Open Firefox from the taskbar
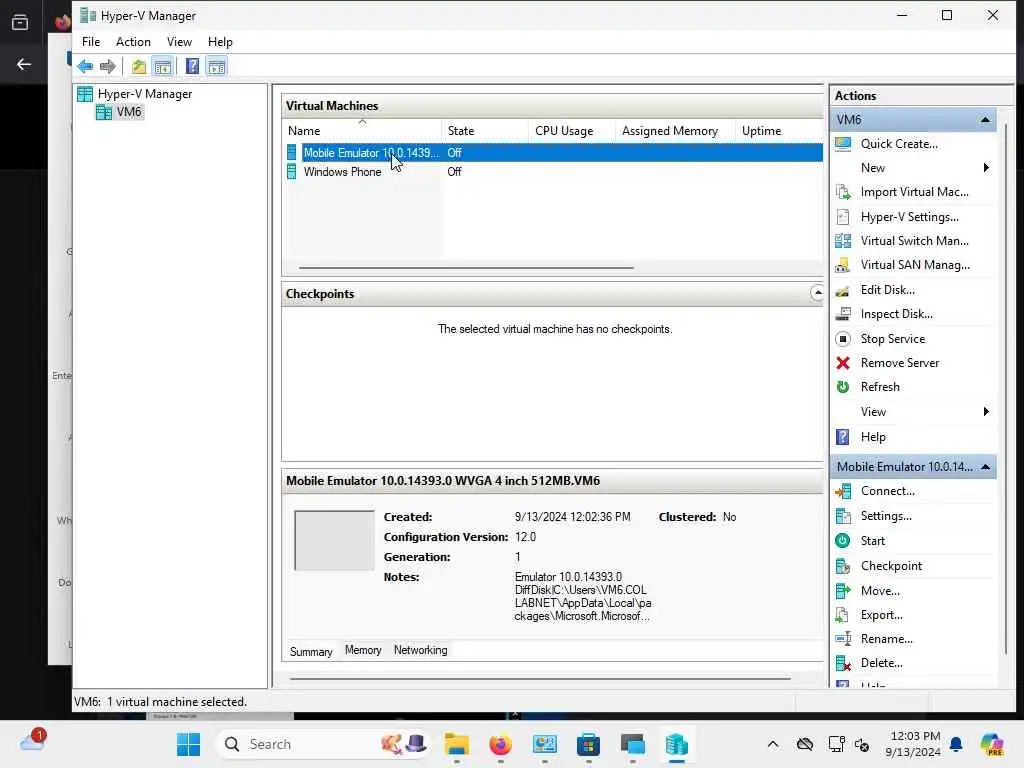This screenshot has width=1024, height=768. coord(500,744)
